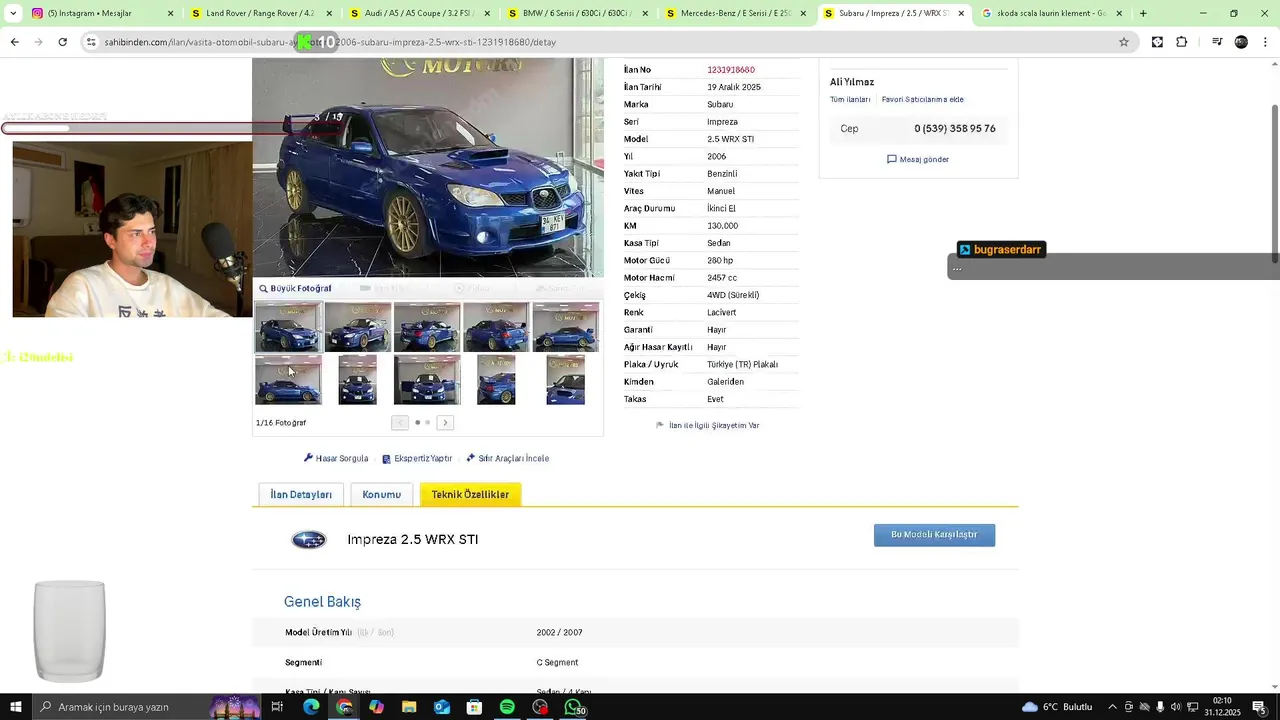1280x720 pixels.
Task: Open the taskbar volume speaker icon
Action: [1176, 707]
